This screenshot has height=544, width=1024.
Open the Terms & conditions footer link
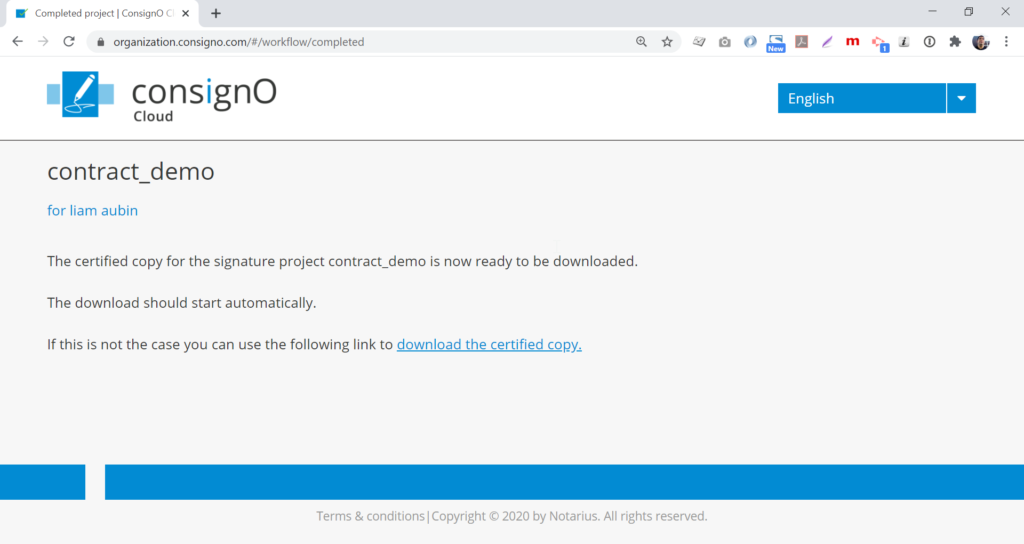coord(370,516)
